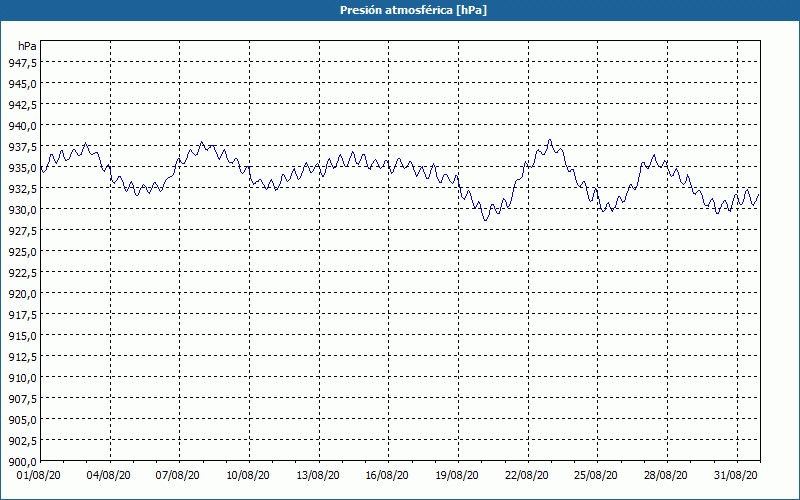Click the 930,0 y-axis label
Viewport: 800px width, 500px height.
pyautogui.click(x=22, y=210)
